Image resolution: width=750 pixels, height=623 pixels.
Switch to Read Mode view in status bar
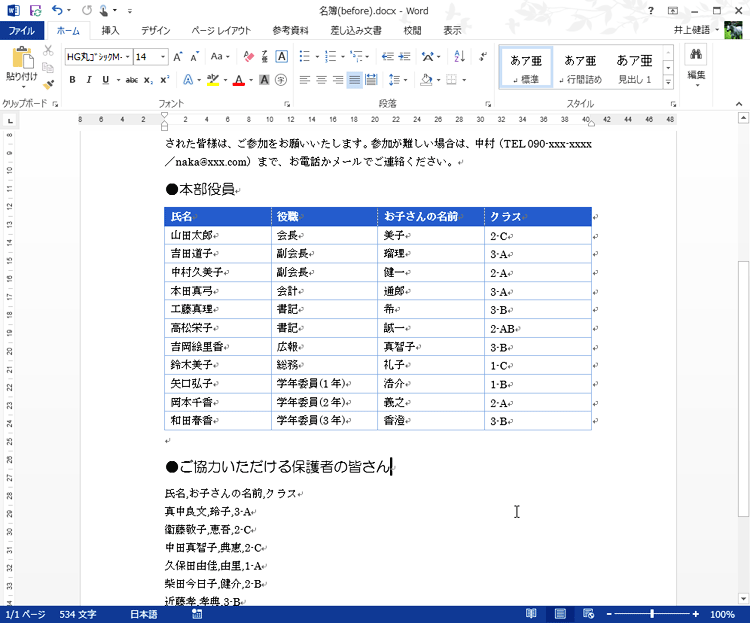[531, 613]
